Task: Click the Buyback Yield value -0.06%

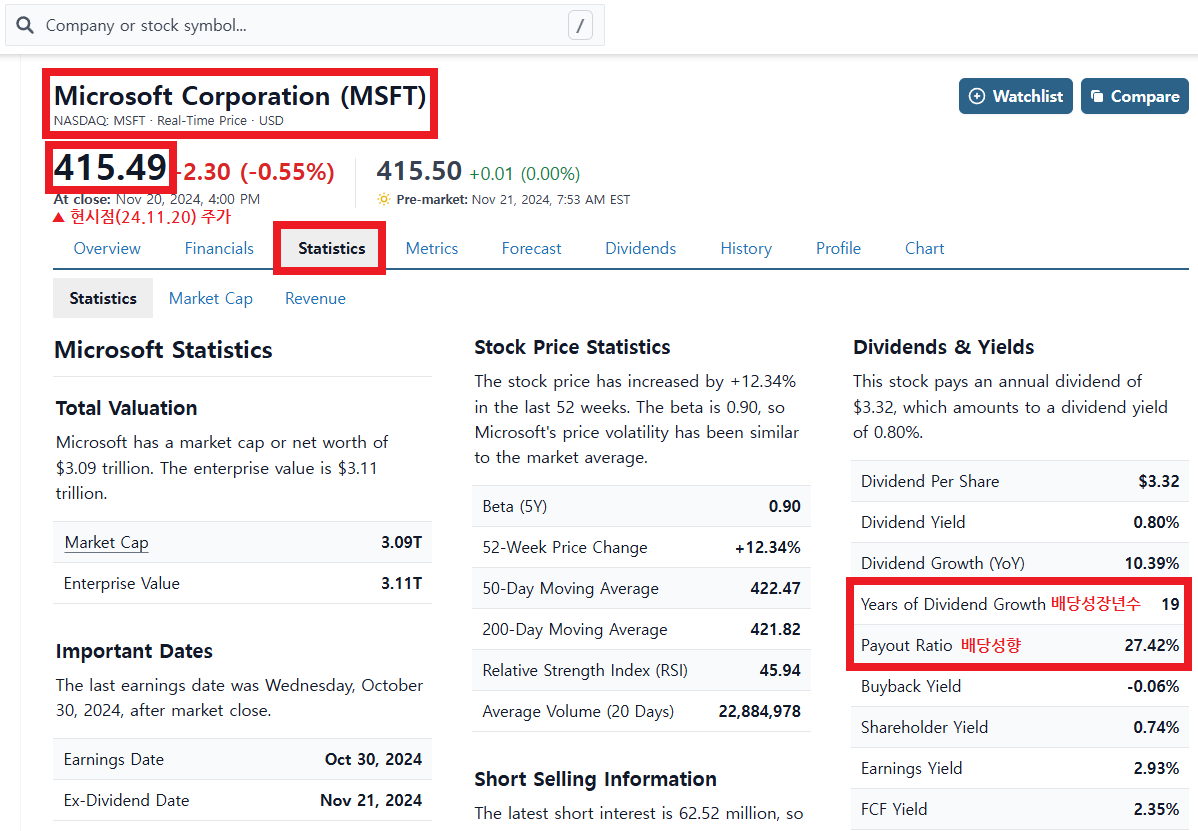Action: tap(1153, 687)
